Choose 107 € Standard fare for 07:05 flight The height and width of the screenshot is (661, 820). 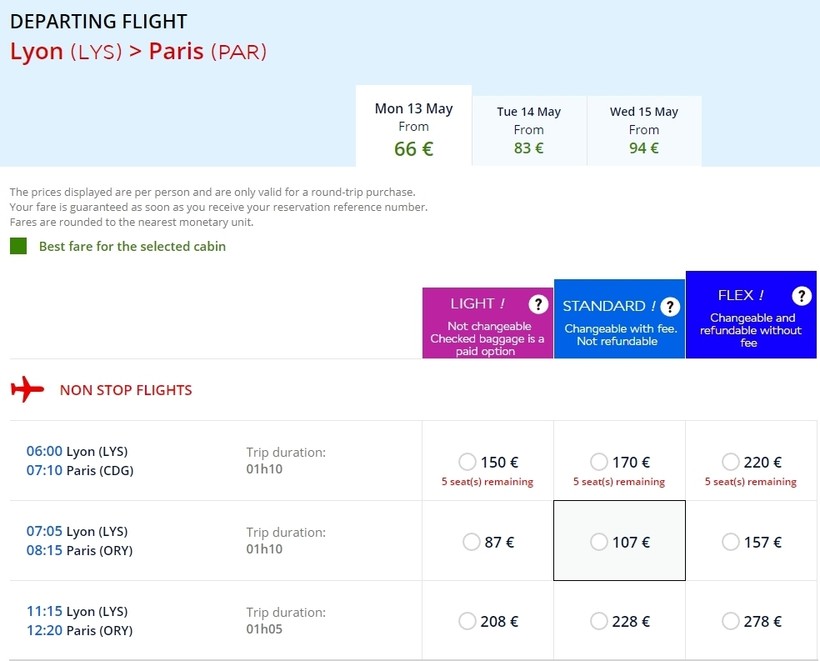[x=599, y=542]
